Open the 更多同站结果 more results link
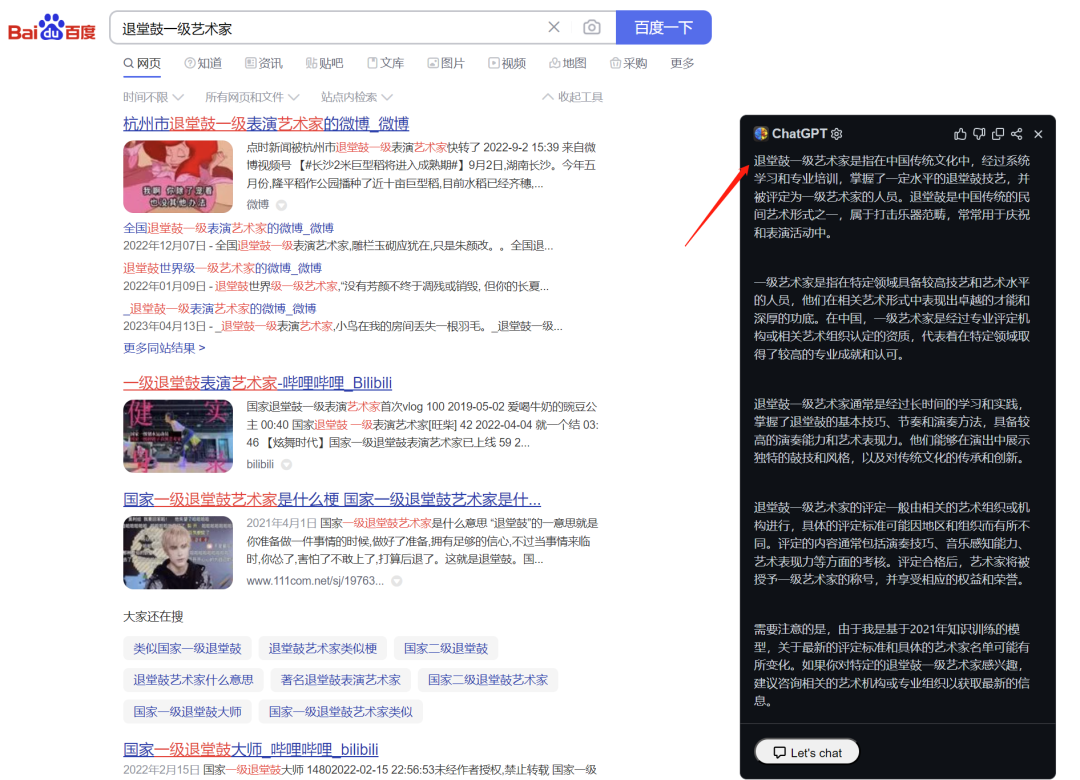Screen dimensions: 1080x780 coord(164,348)
